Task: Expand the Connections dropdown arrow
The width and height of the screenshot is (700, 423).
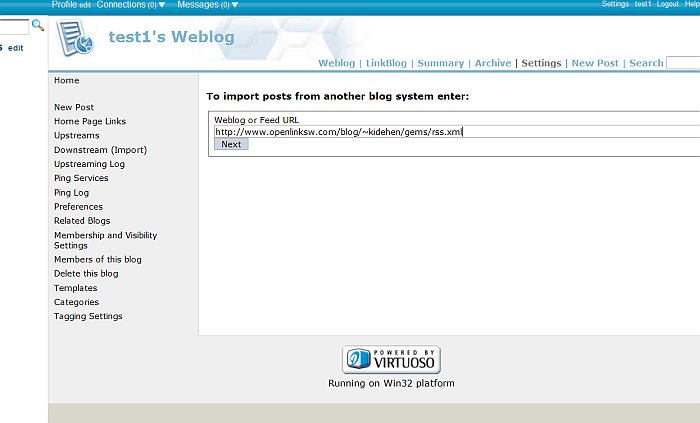Action: tap(162, 5)
